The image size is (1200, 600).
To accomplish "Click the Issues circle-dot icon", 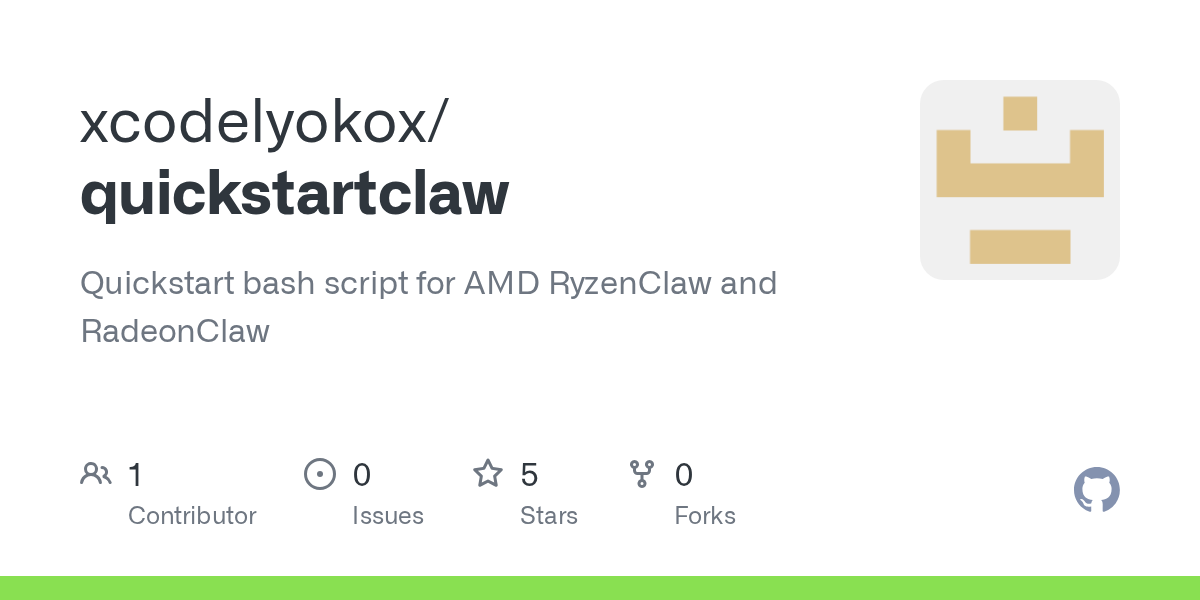I will point(319,474).
